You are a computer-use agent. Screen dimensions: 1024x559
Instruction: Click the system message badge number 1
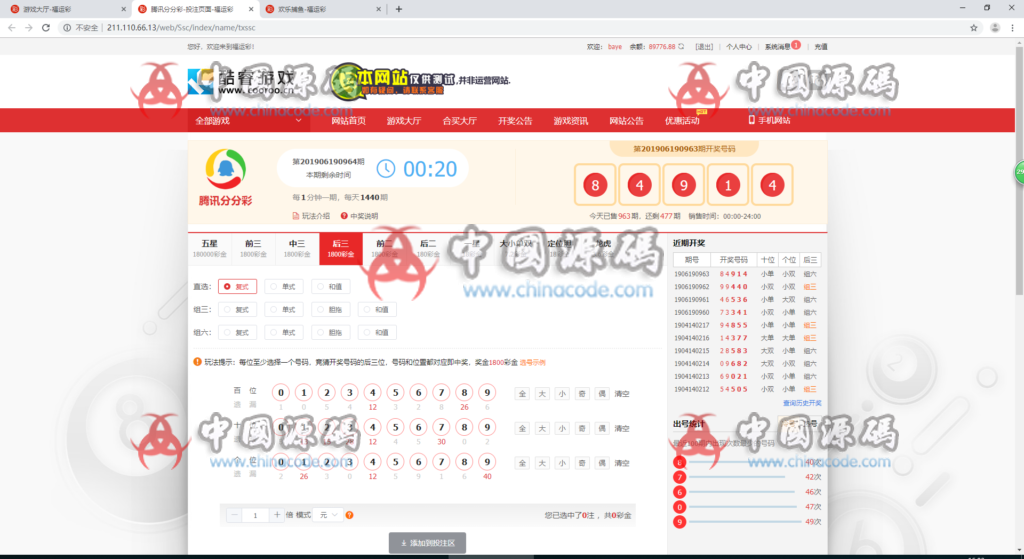click(796, 45)
